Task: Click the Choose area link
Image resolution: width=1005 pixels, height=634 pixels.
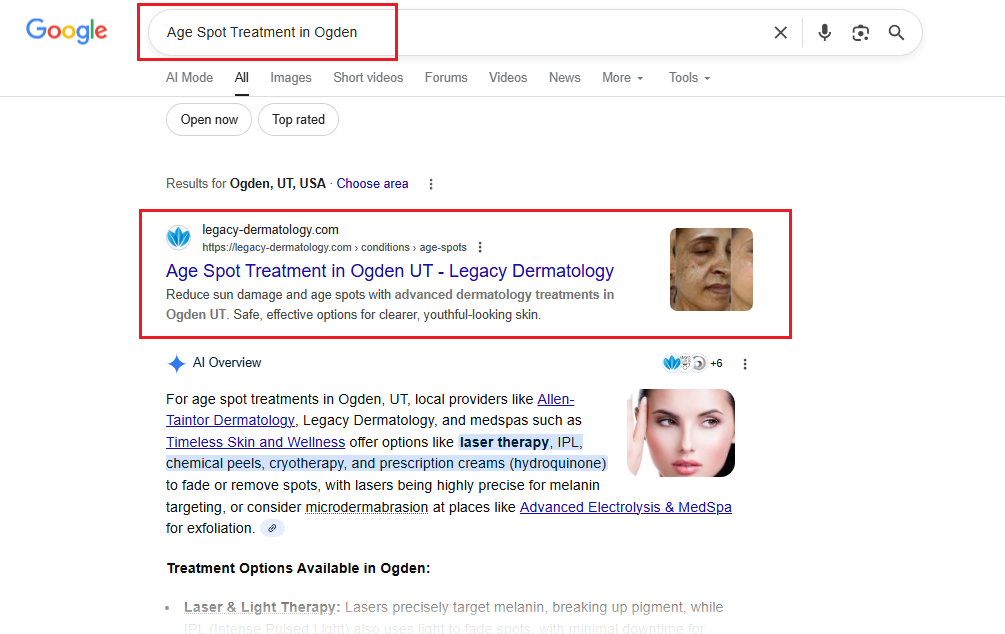Action: click(372, 184)
